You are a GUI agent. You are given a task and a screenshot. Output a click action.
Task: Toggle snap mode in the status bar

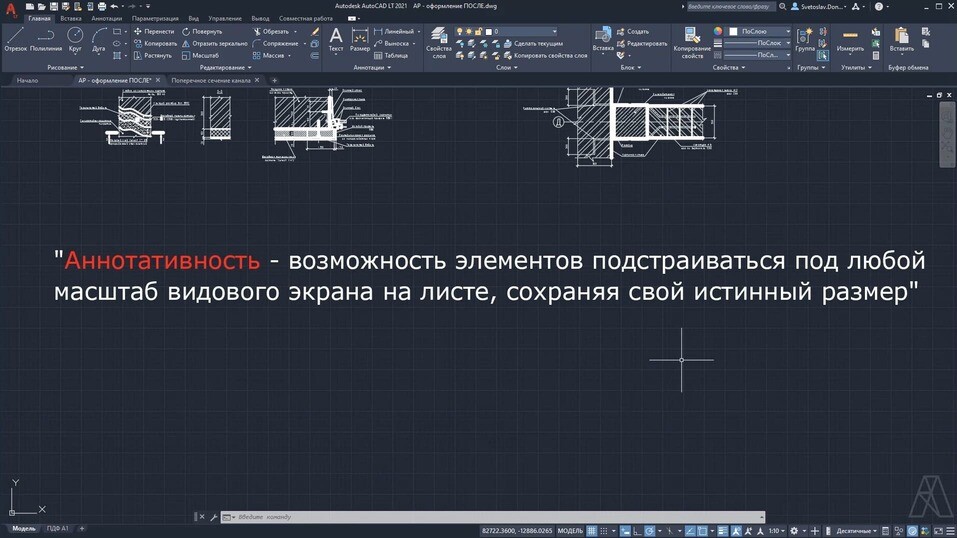(604, 531)
